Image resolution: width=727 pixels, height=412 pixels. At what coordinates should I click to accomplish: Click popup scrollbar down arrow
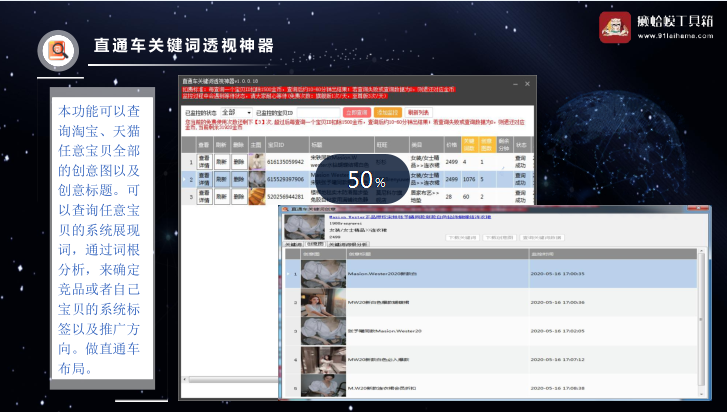pyautogui.click(x=701, y=393)
